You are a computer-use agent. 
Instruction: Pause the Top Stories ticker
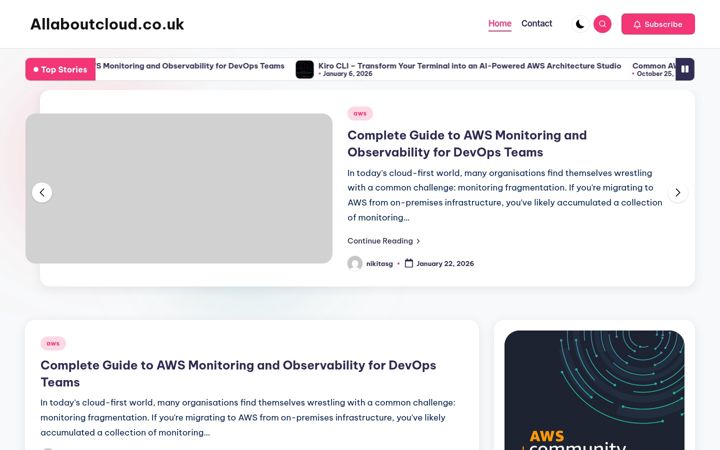click(x=685, y=69)
